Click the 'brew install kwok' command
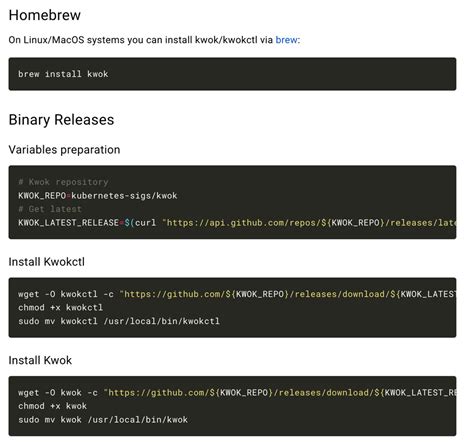This screenshot has height=445, width=474. point(63,74)
